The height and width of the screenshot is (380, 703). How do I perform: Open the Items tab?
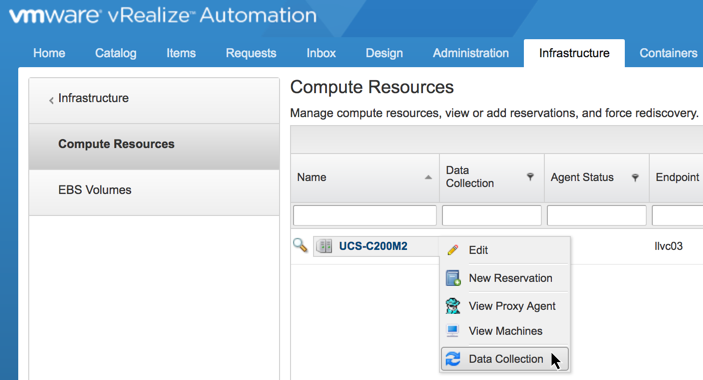(x=181, y=53)
